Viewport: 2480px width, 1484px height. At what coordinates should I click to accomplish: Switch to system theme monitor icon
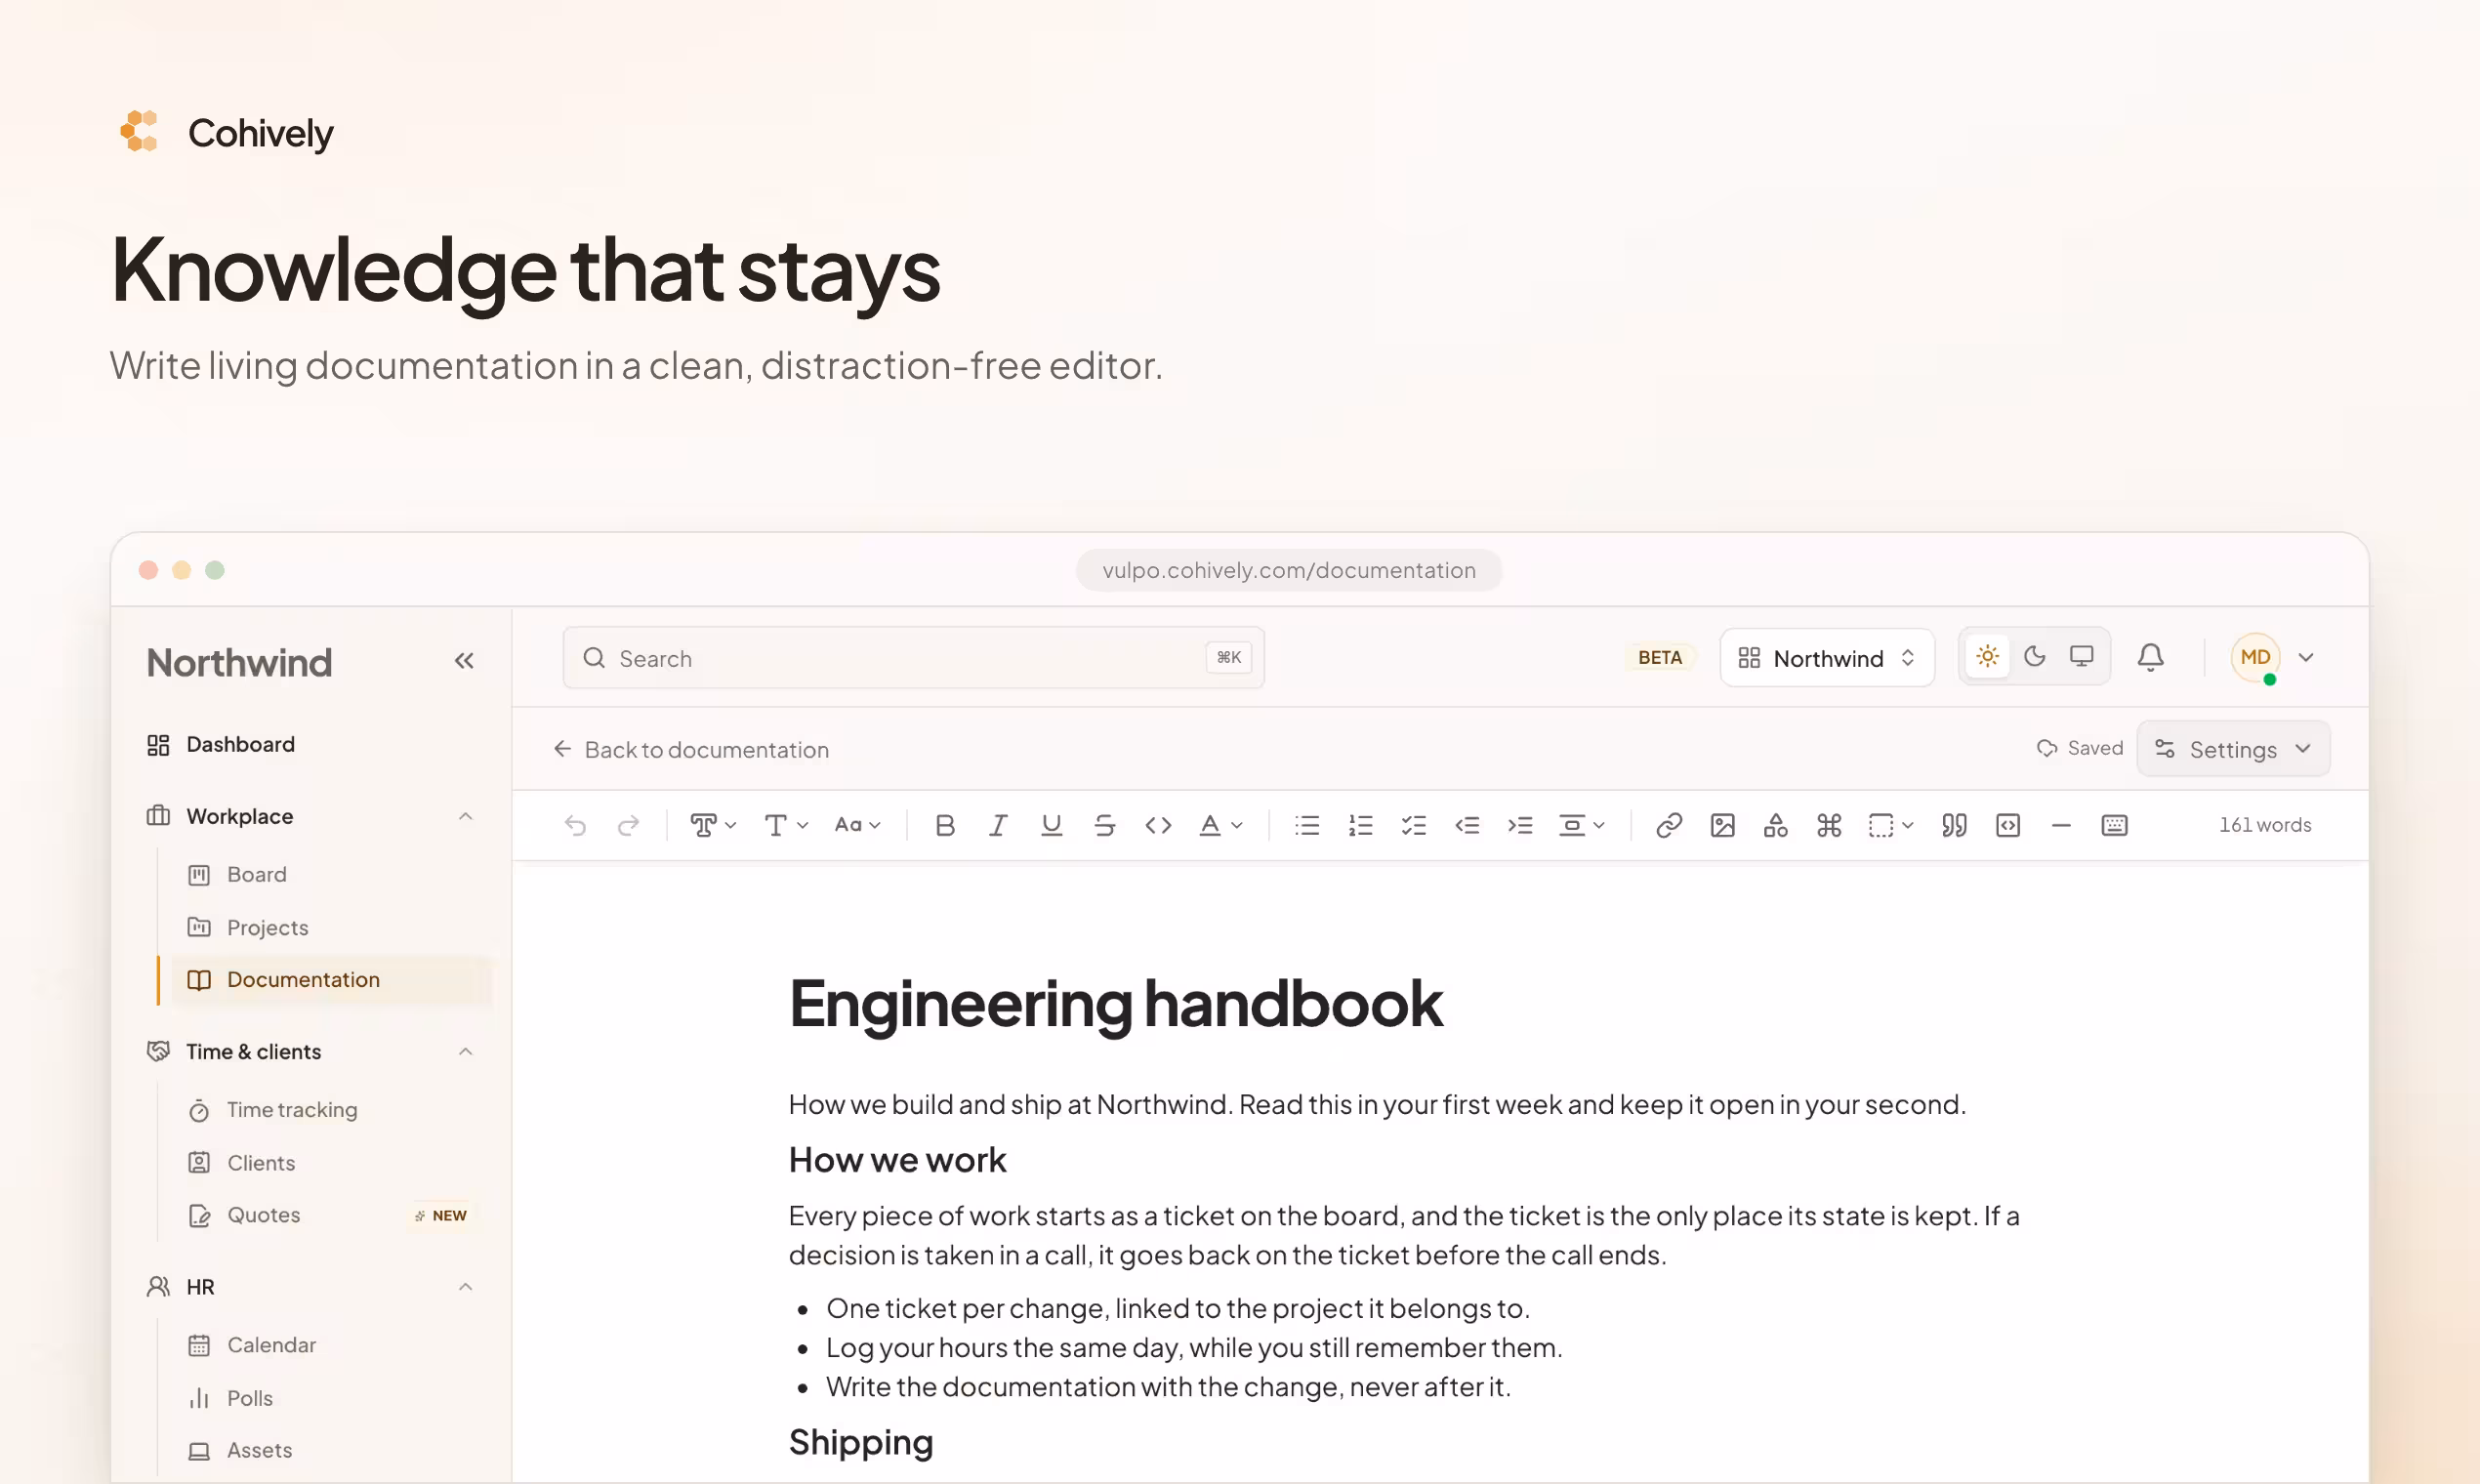click(x=2081, y=656)
